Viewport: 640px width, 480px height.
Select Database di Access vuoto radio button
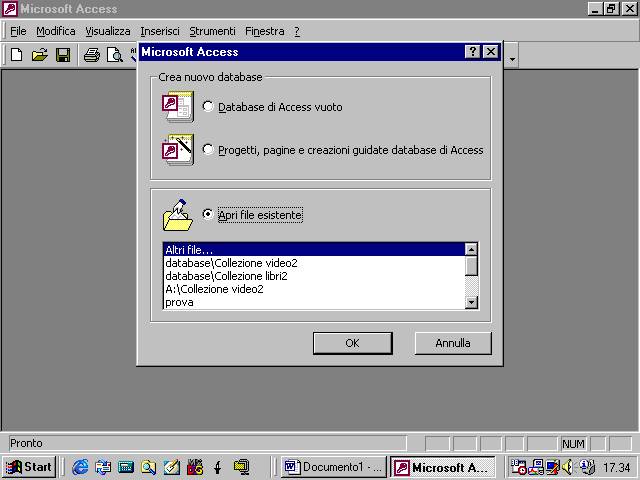[x=208, y=107]
